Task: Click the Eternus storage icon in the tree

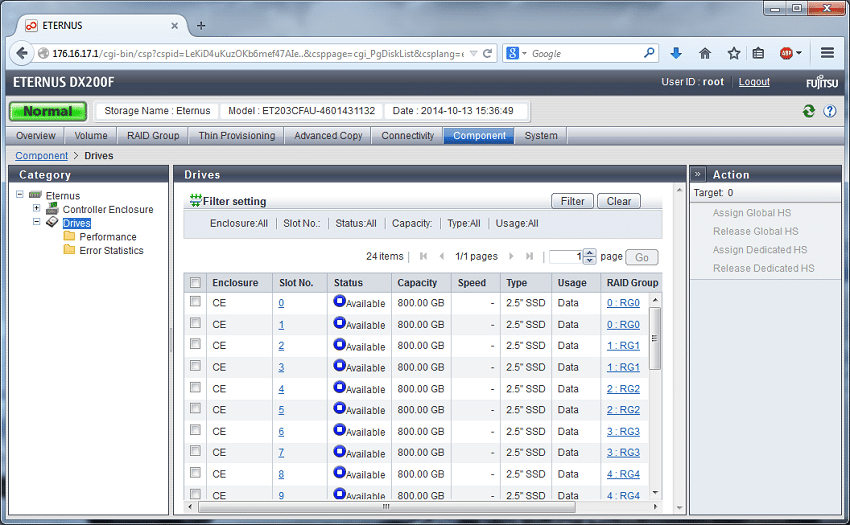Action: pyautogui.click(x=35, y=195)
